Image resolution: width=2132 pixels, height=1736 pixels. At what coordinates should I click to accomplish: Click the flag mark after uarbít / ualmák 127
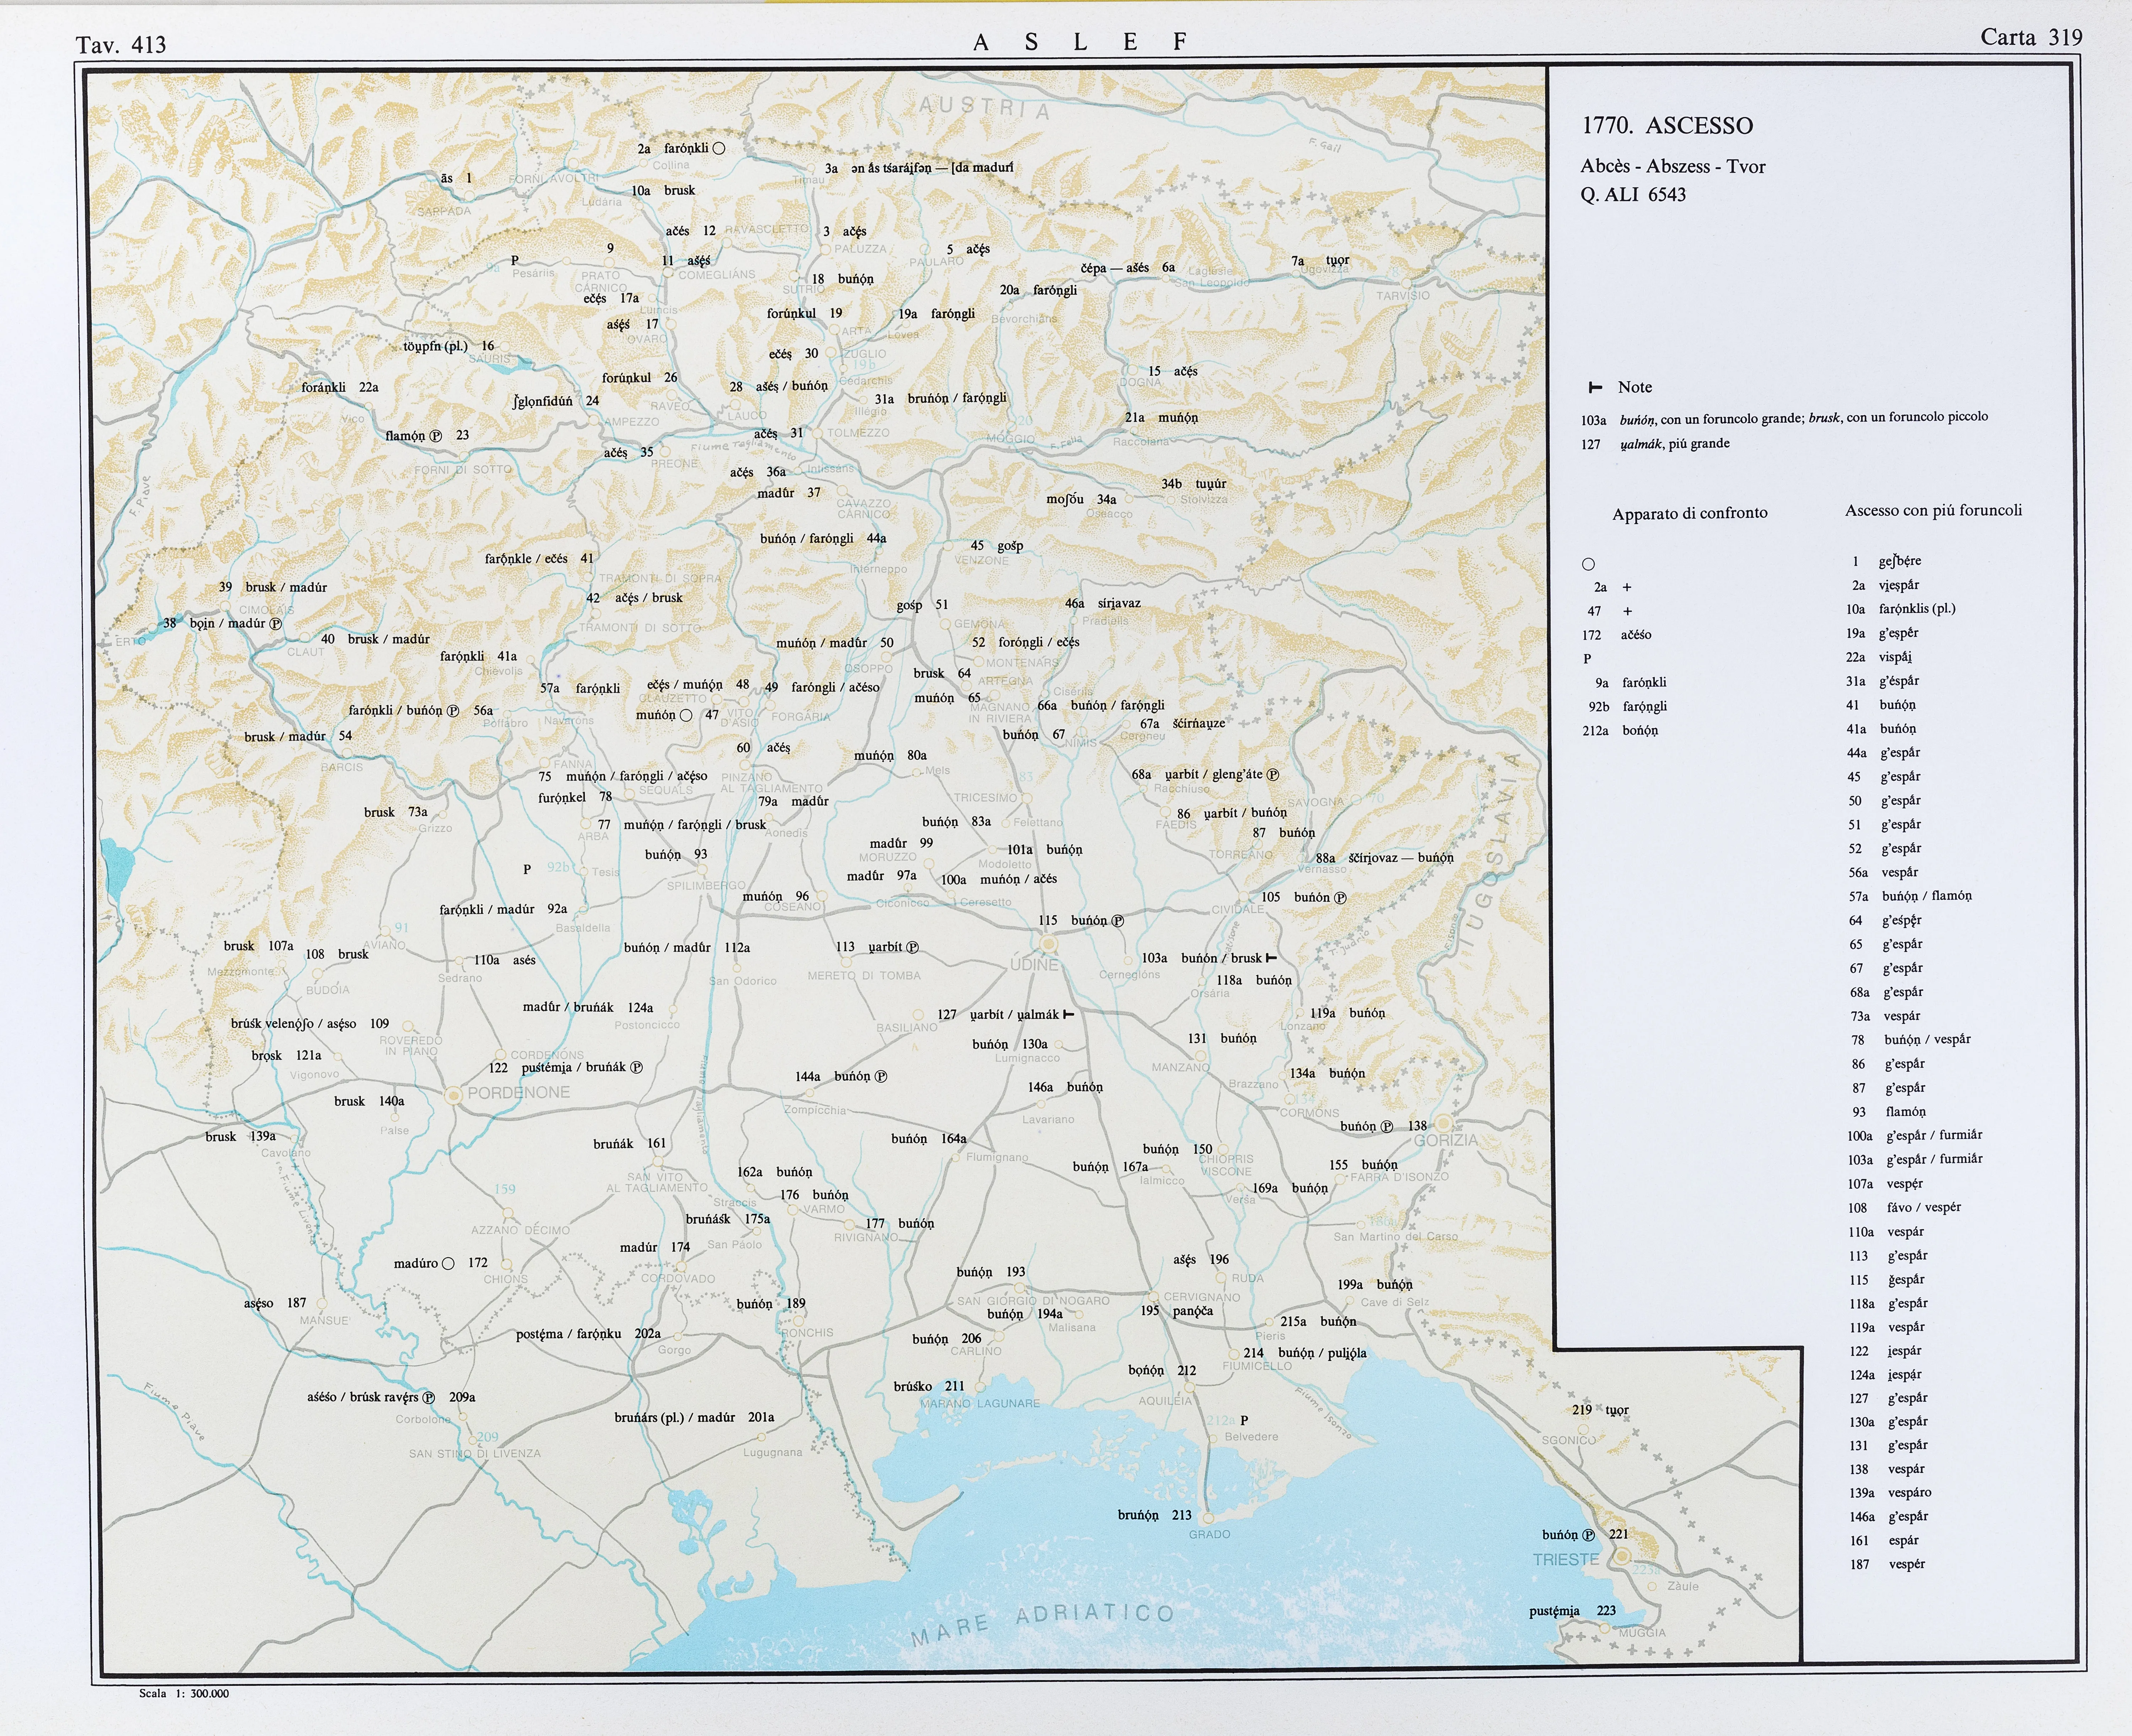pos(1069,1014)
